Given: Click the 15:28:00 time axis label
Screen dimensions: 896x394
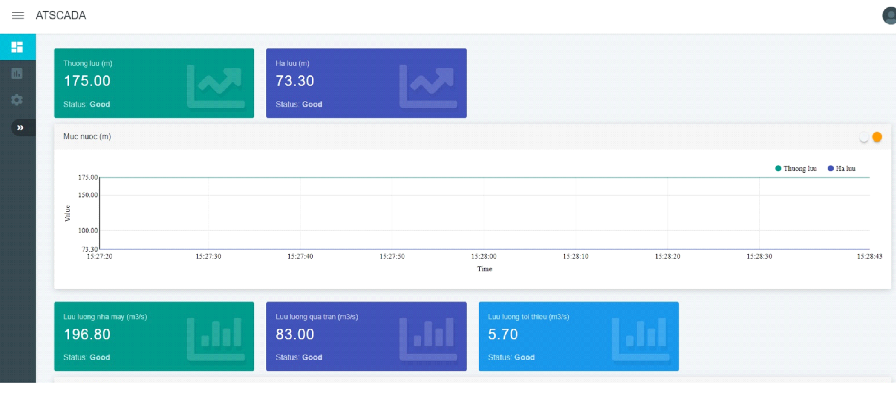Looking at the screenshot, I should point(483,257).
